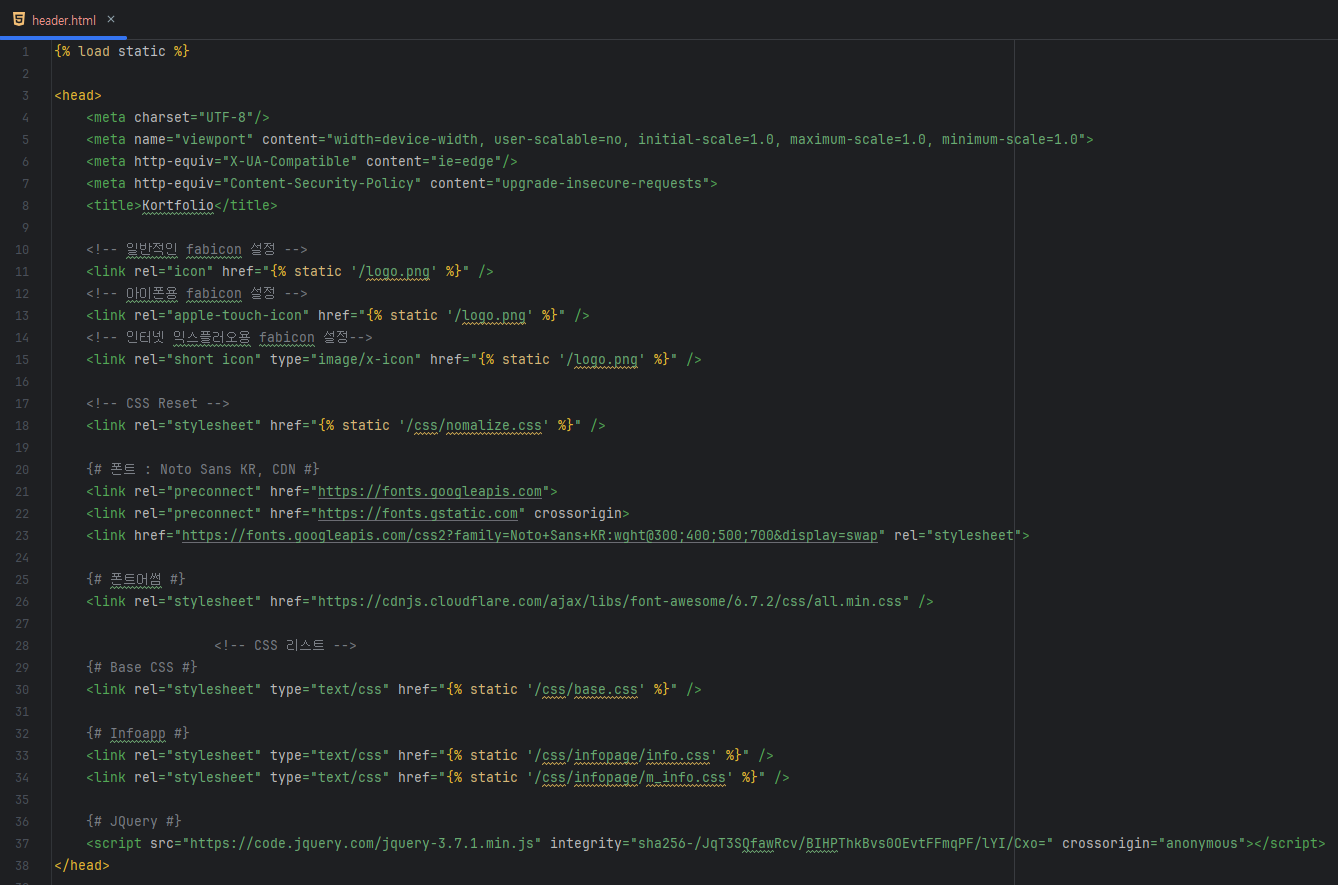Viewport: 1338px width, 885px height.
Task: Click the 'Base CSS' comment
Action: tap(142, 667)
